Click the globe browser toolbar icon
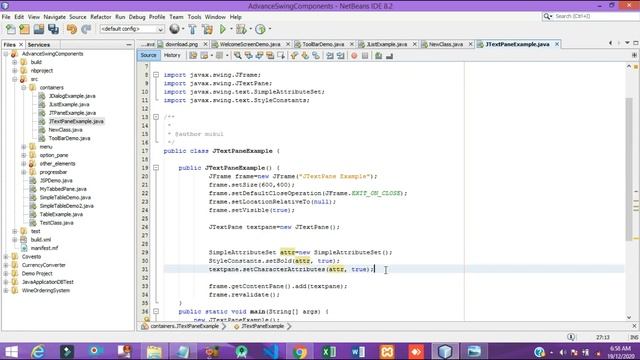The height and width of the screenshot is (360, 640). 174,29
